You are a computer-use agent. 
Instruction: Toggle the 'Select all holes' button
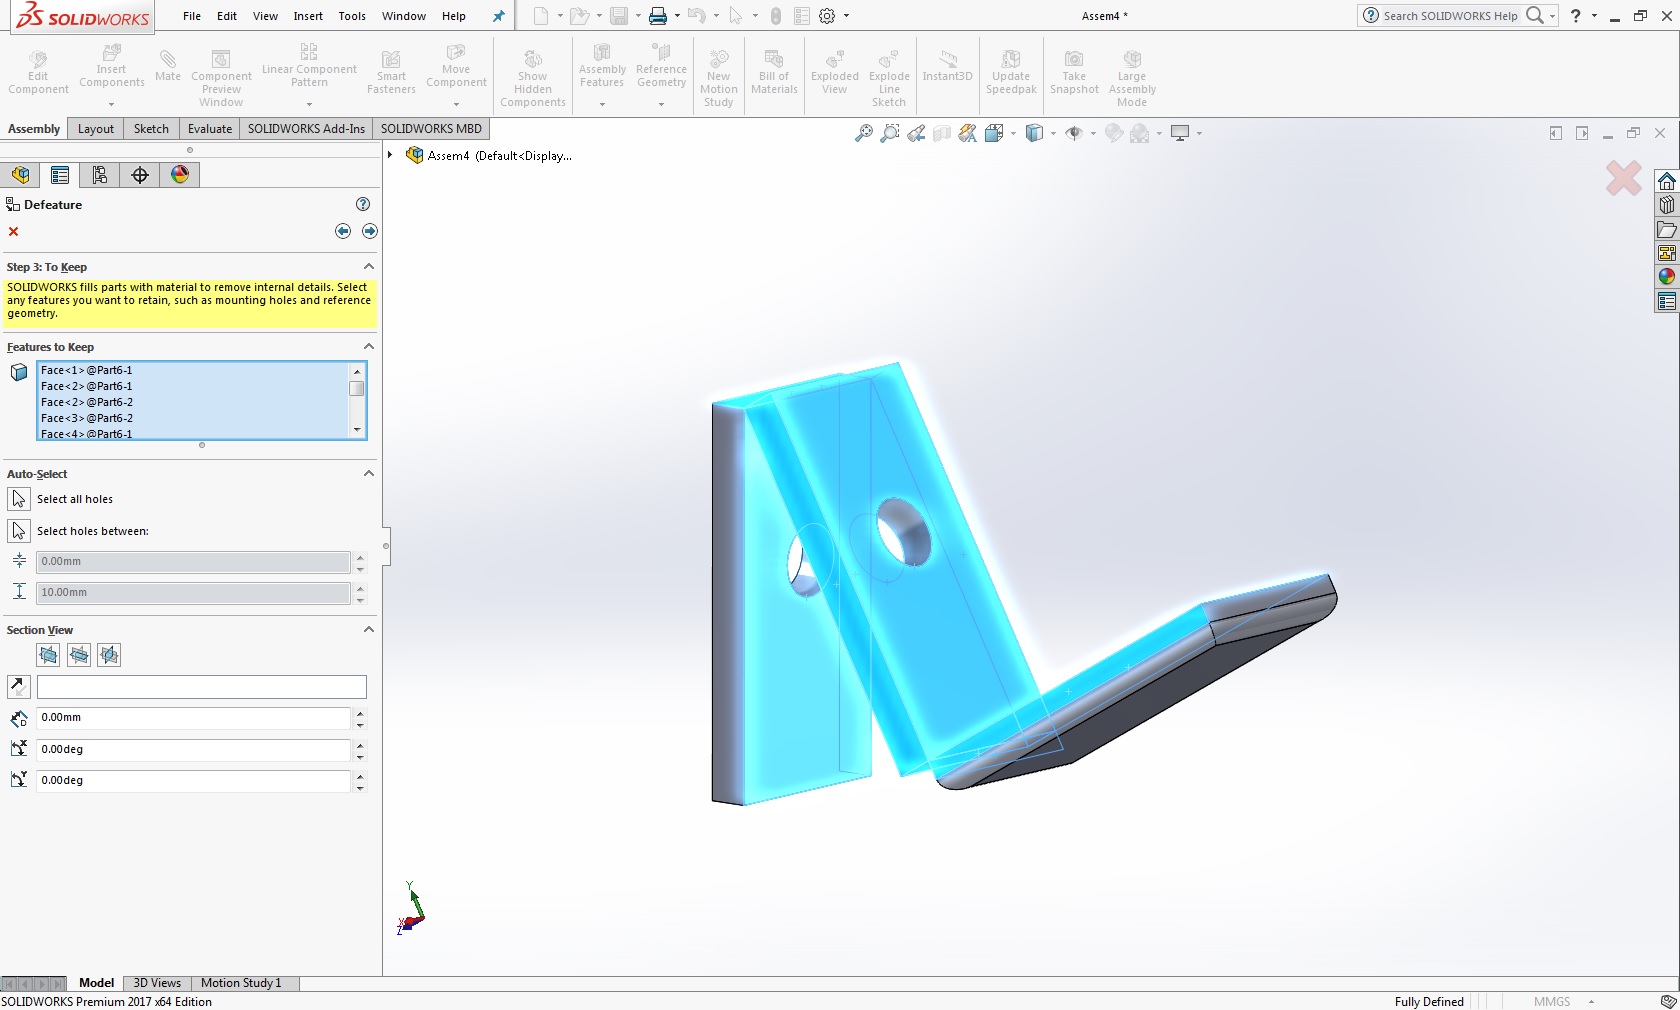(19, 499)
